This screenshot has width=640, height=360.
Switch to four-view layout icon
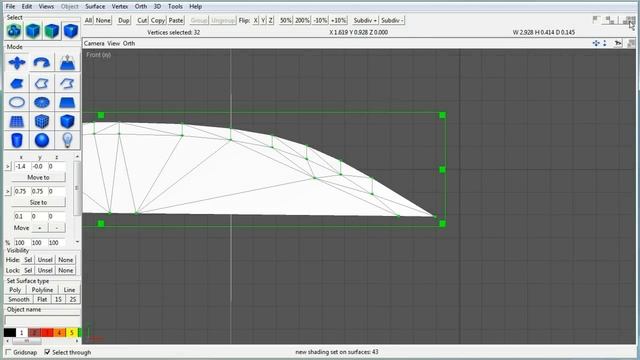[629, 20]
